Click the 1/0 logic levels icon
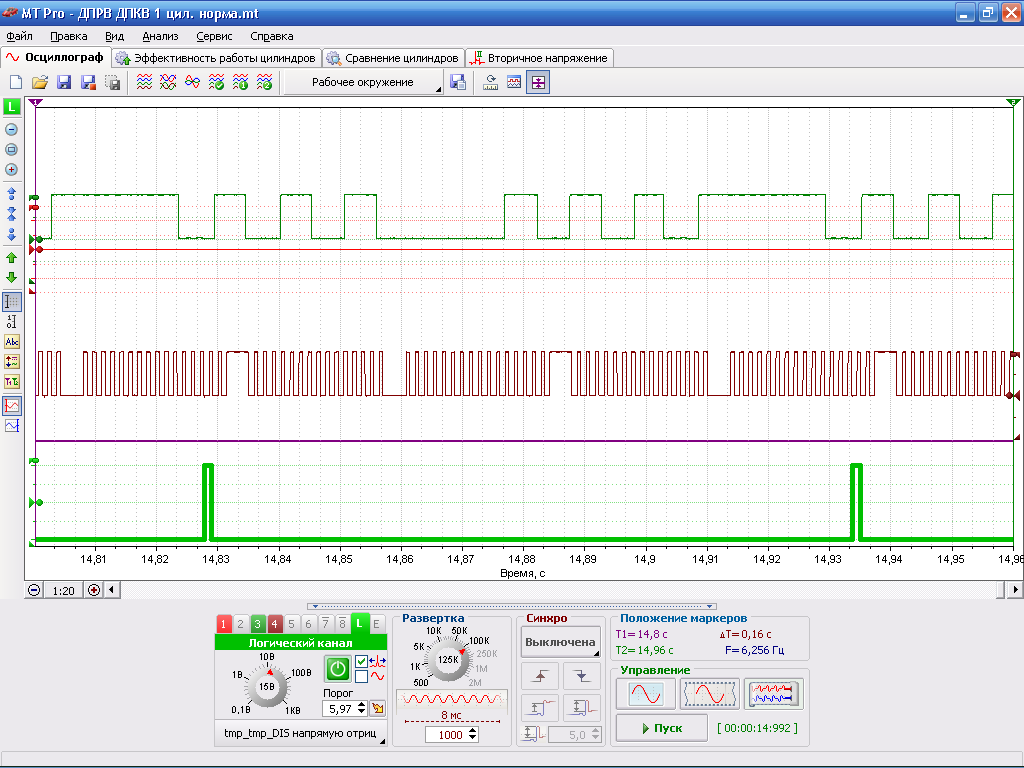This screenshot has height=768, width=1024. (x=12, y=322)
